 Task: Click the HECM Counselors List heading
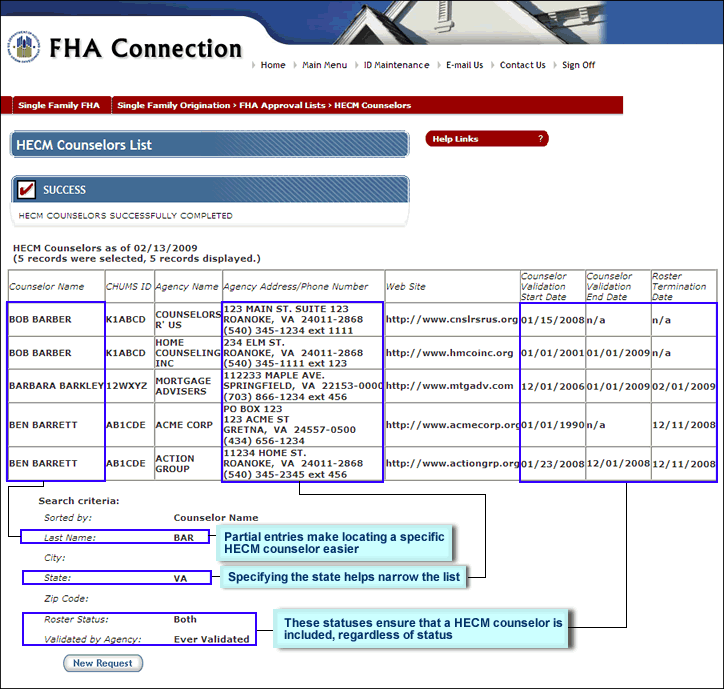pos(84,145)
